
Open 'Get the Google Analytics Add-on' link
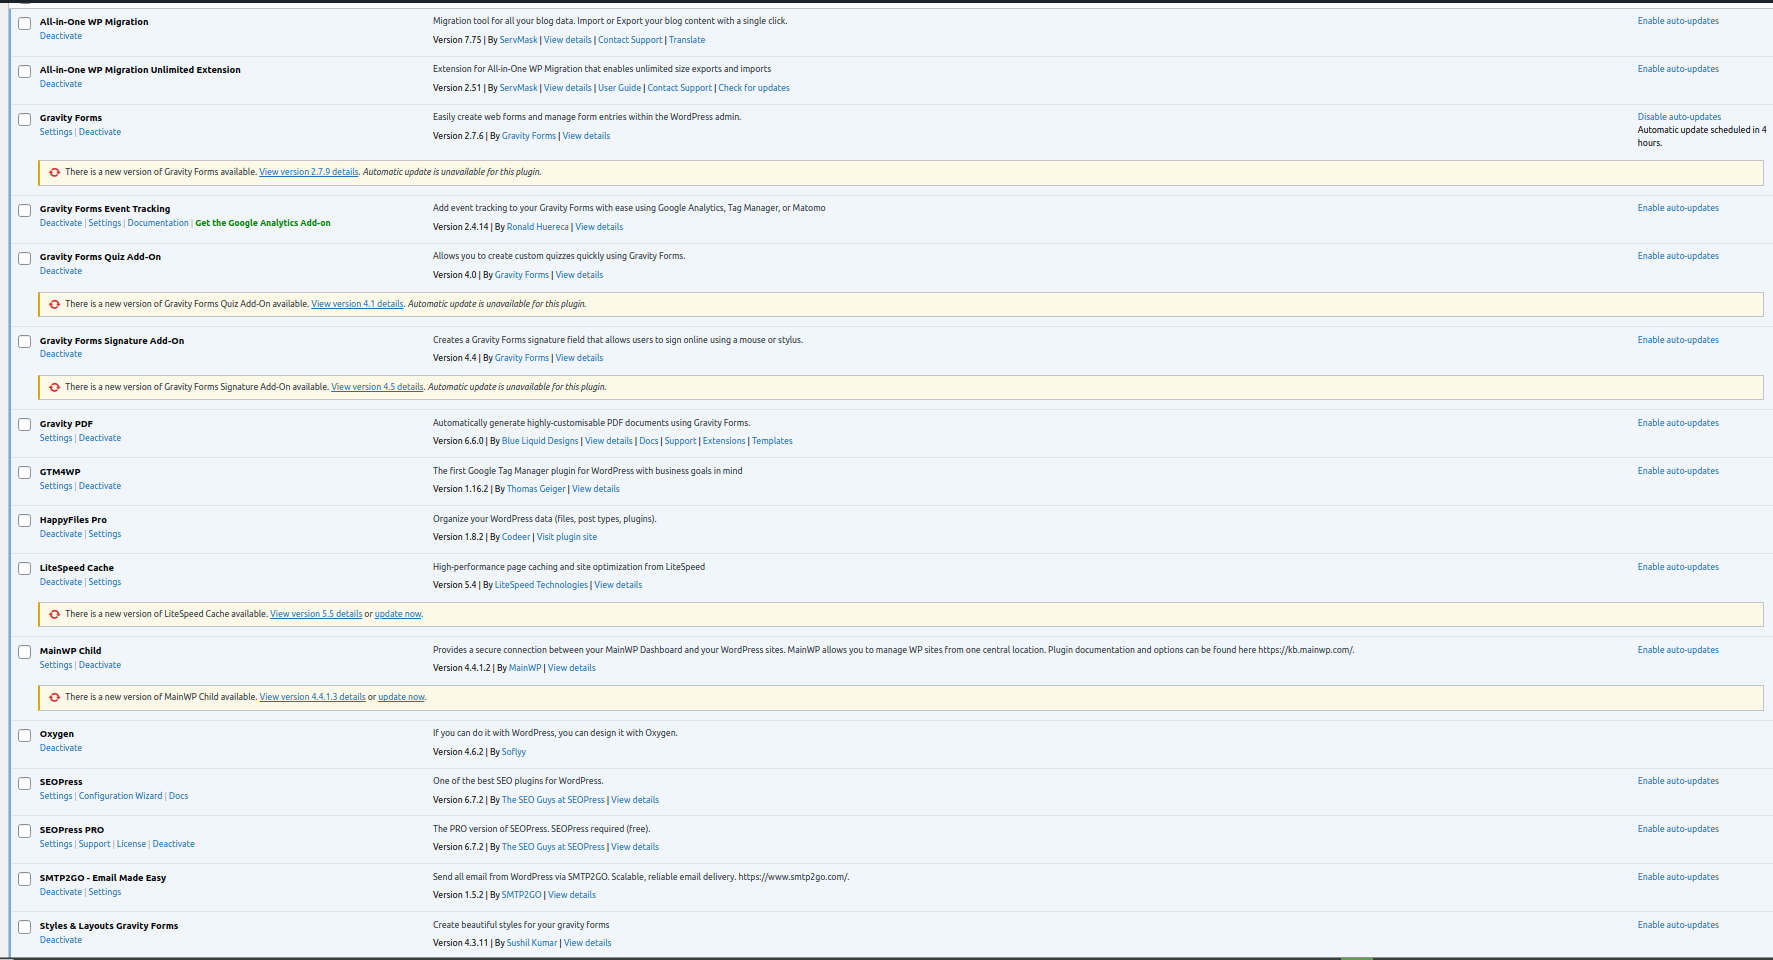[x=262, y=223]
